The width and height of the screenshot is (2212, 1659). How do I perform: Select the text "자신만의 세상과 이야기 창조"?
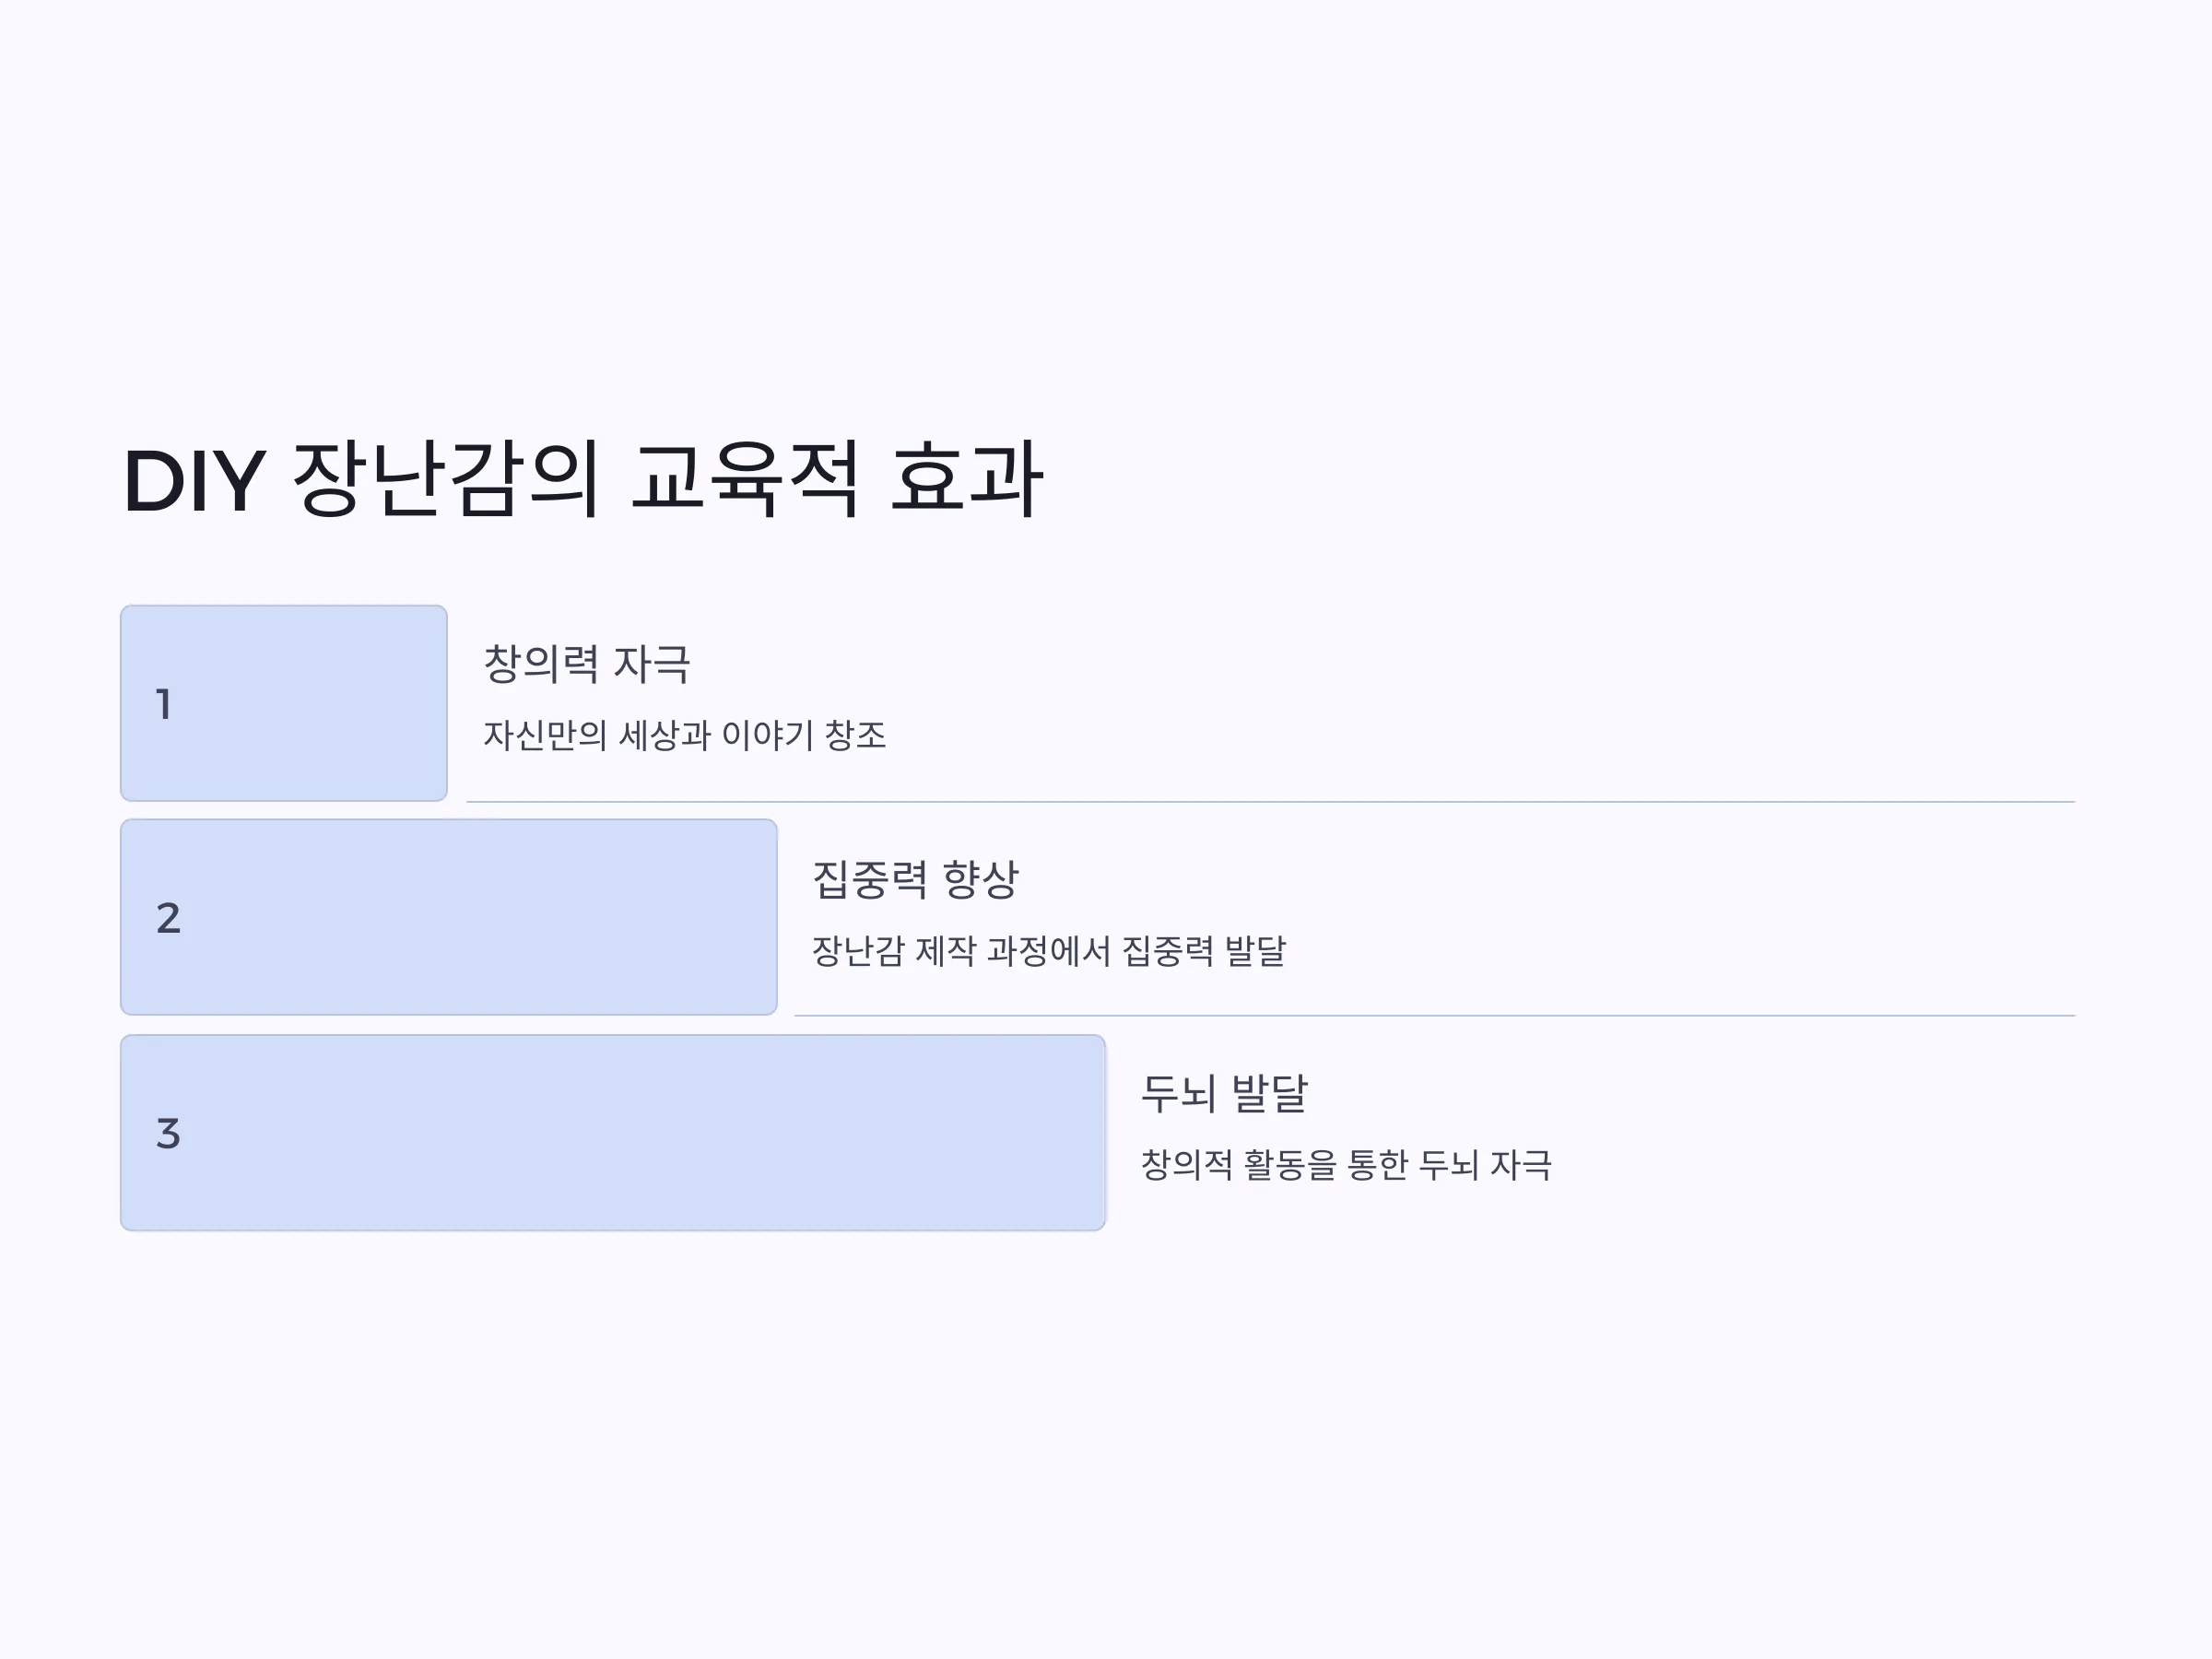pyautogui.click(x=685, y=735)
